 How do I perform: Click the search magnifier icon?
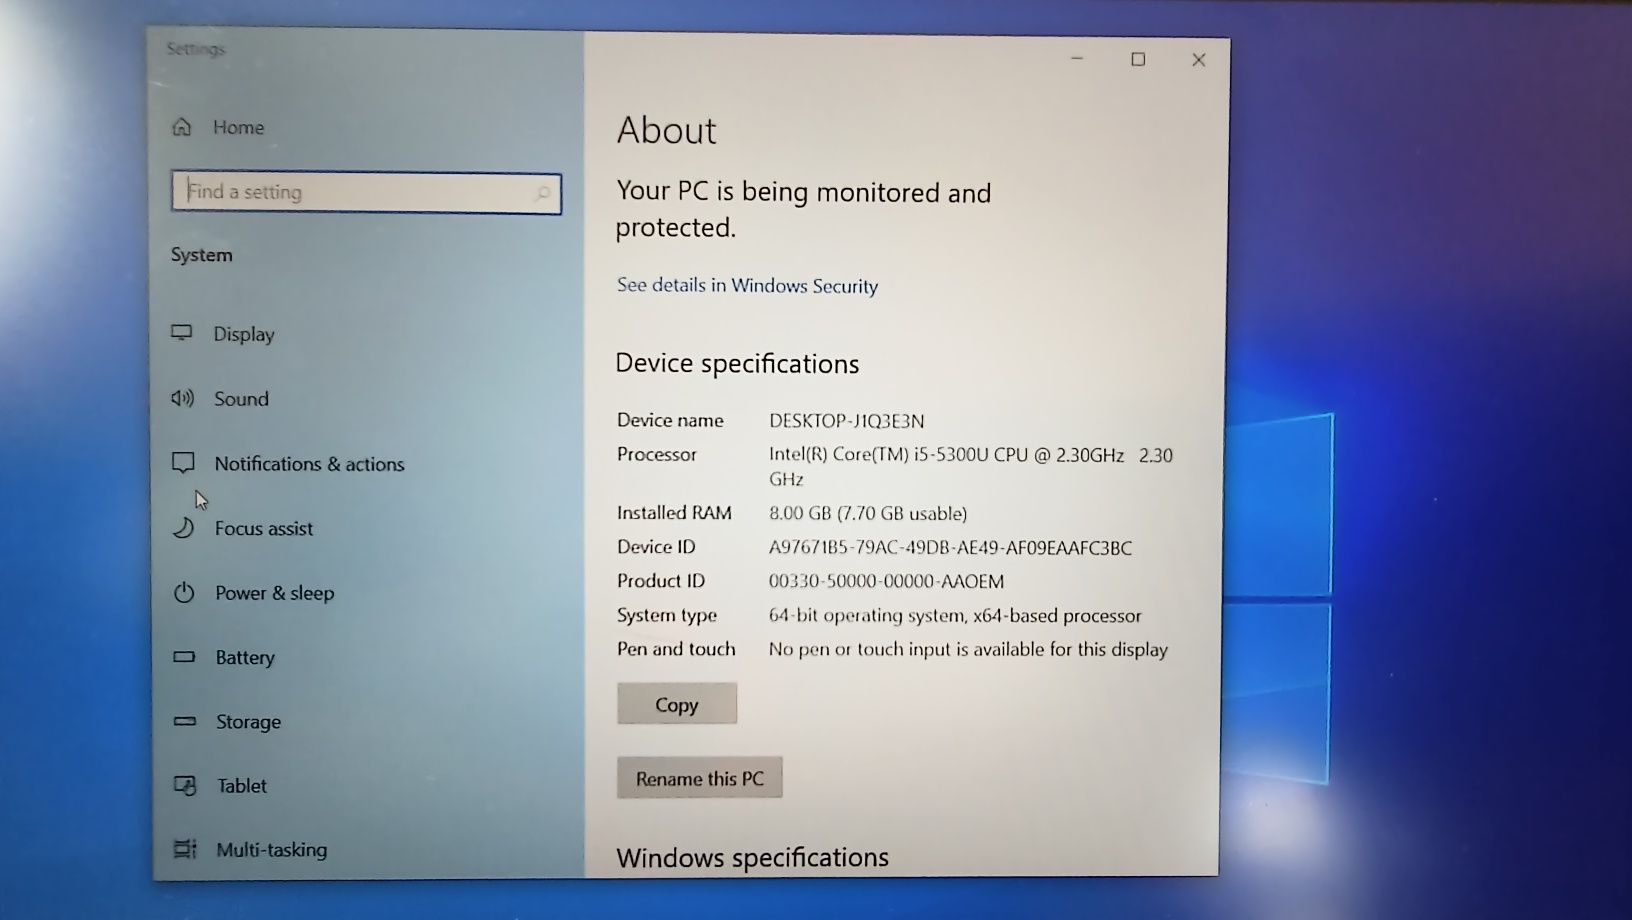pyautogui.click(x=543, y=193)
